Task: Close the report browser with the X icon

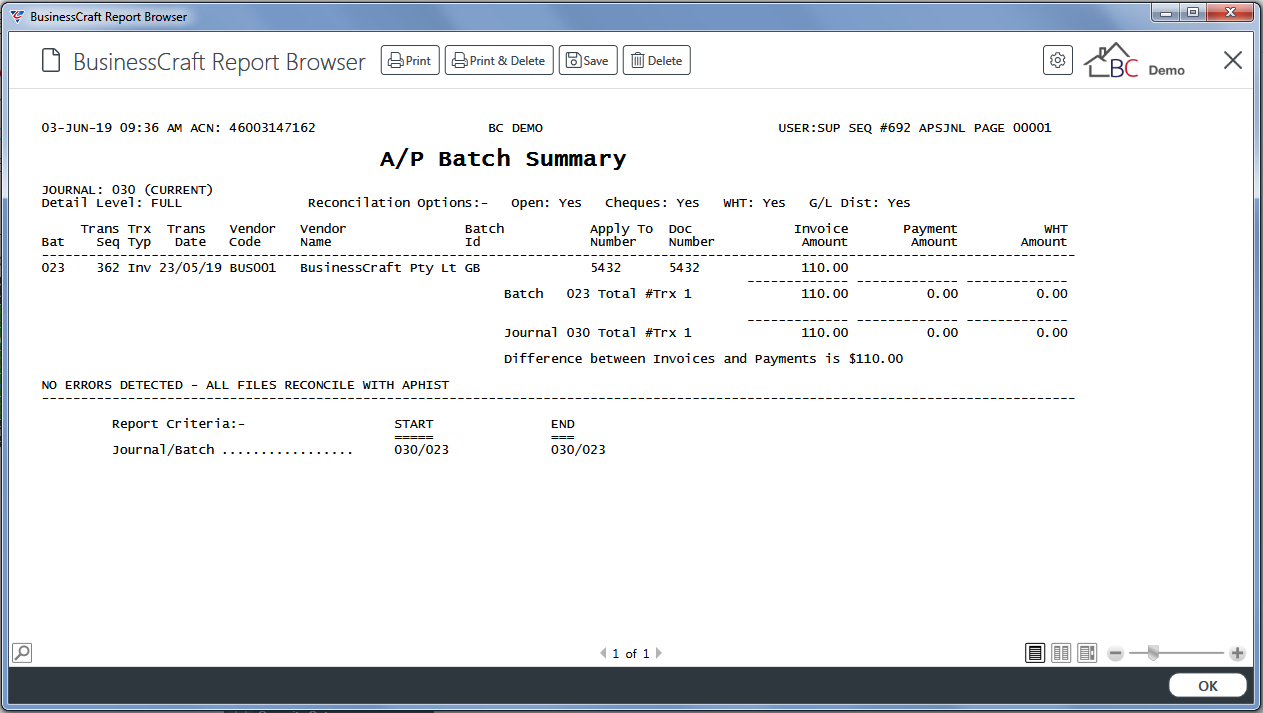Action: [x=1233, y=60]
